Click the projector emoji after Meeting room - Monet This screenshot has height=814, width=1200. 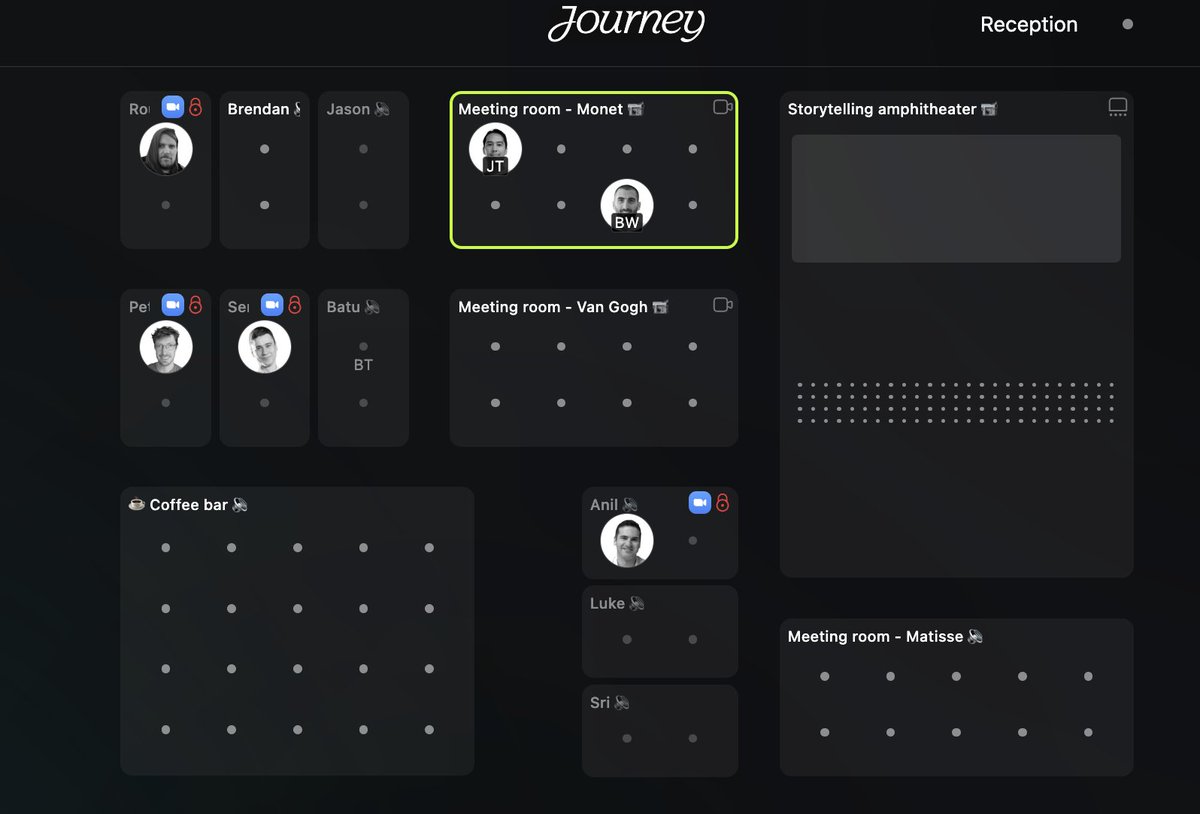coord(636,109)
